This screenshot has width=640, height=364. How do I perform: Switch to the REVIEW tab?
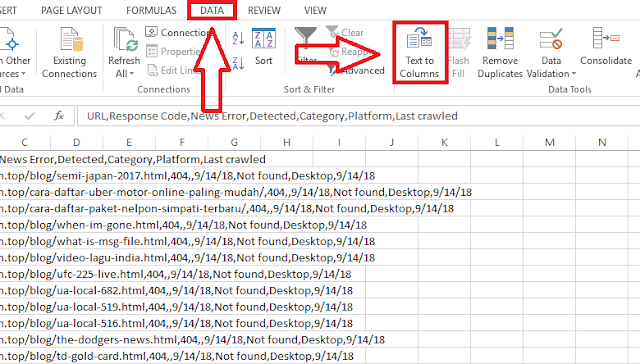click(x=264, y=10)
